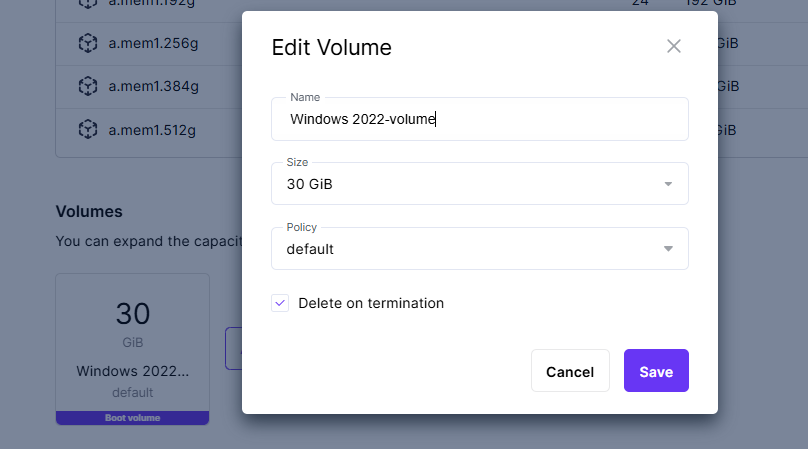Close the Edit Volume dialog with X
Viewport: 808px width, 449px height.
pyautogui.click(x=674, y=46)
